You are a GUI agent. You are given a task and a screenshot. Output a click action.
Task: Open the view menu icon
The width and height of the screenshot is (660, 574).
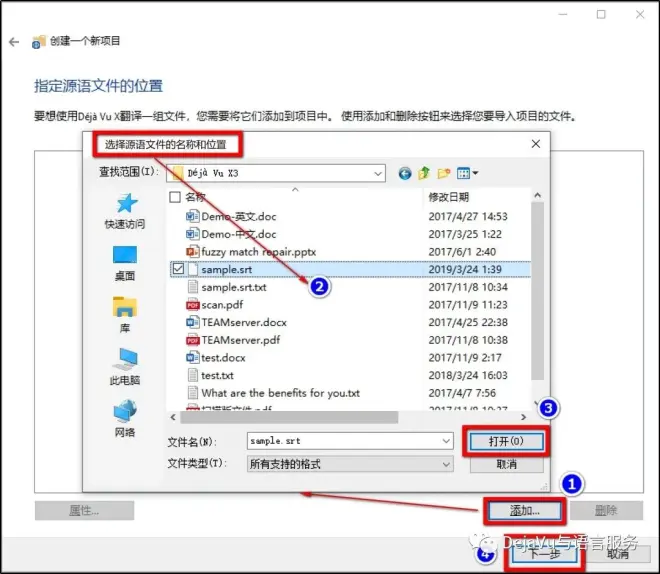click(467, 173)
